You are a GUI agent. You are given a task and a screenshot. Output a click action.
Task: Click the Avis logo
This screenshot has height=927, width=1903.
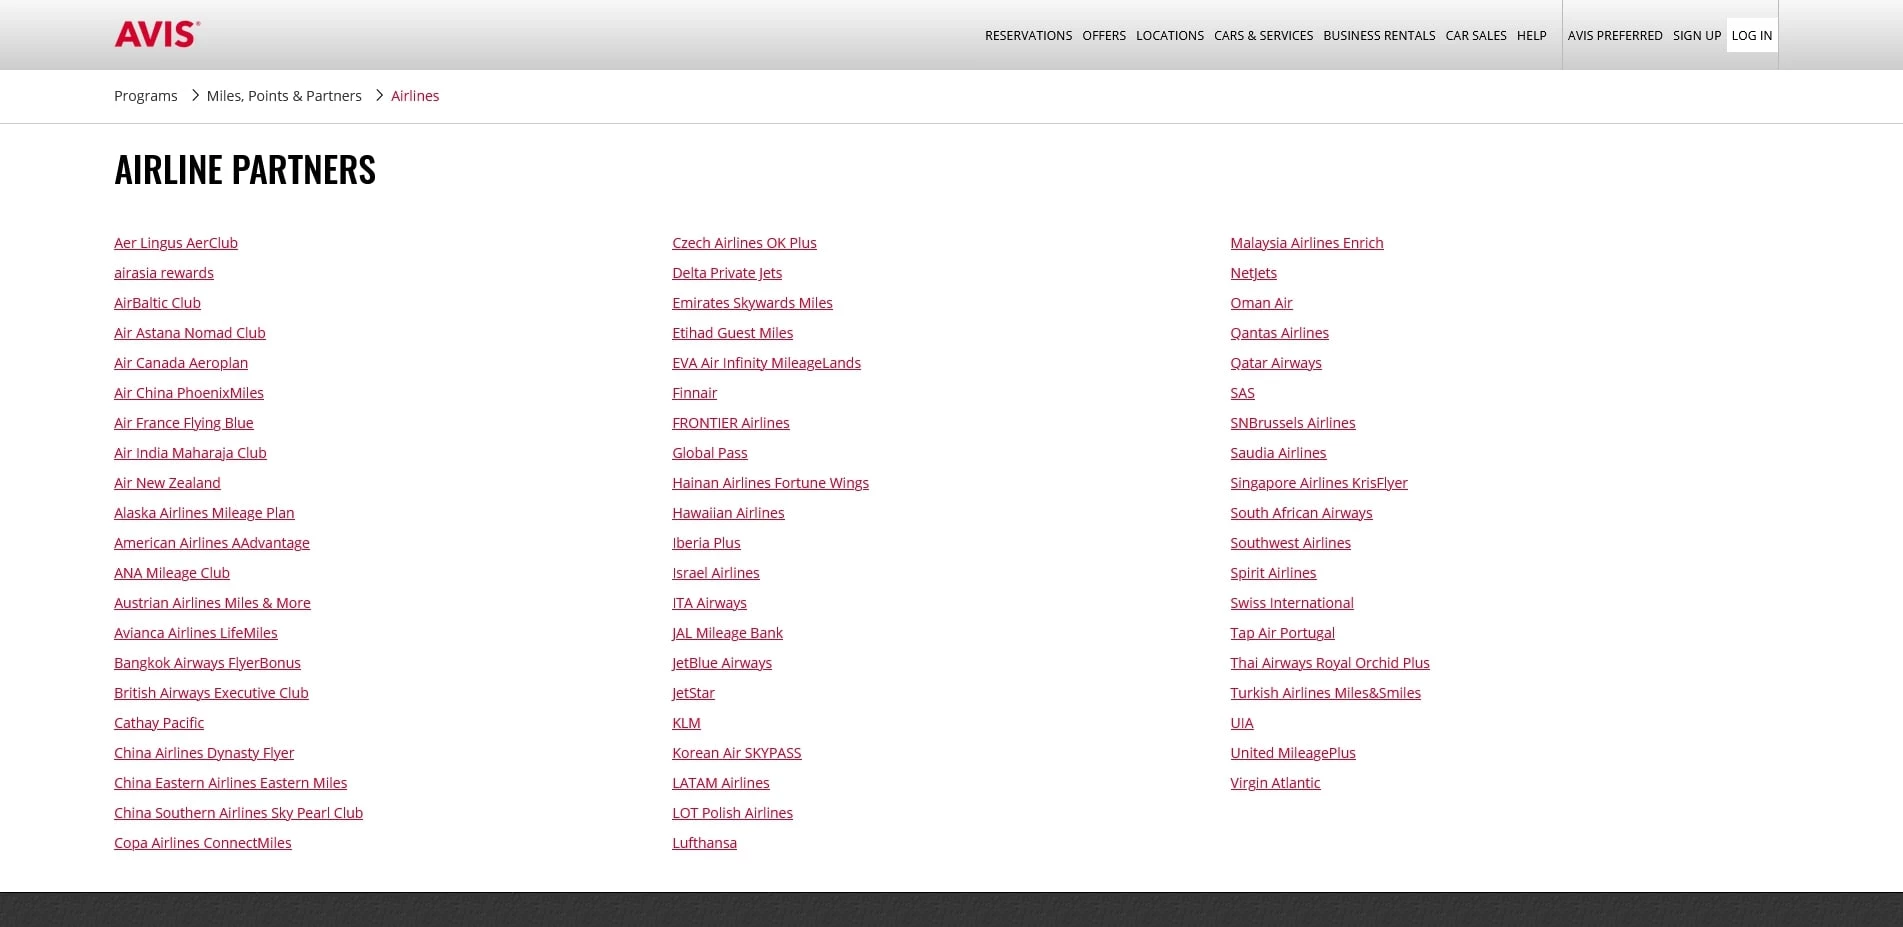(157, 34)
